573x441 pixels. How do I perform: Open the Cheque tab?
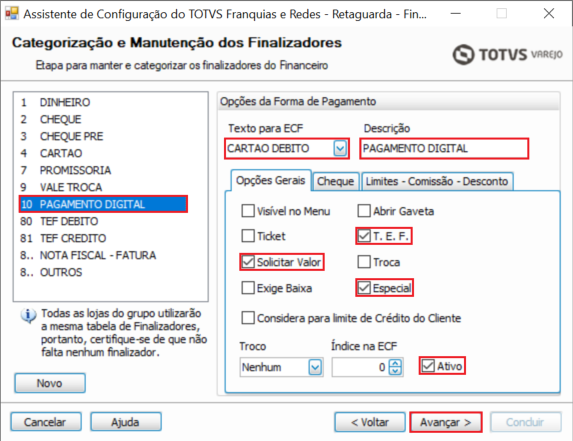[x=335, y=181]
